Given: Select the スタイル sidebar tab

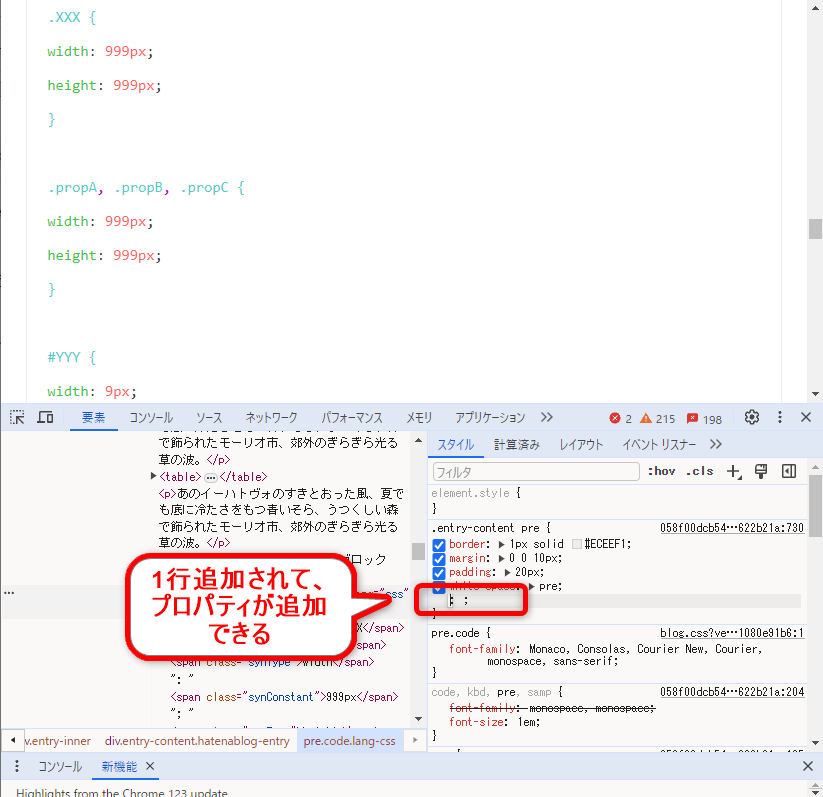Looking at the screenshot, I should (x=456, y=445).
